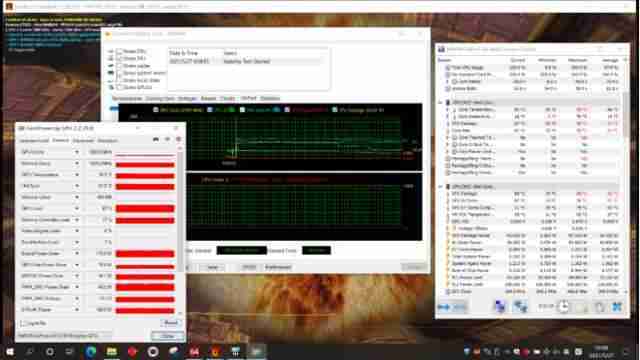Enable Log to file checkbox in GPU-Z
This screenshot has width=640, height=360.
click(x=23, y=323)
